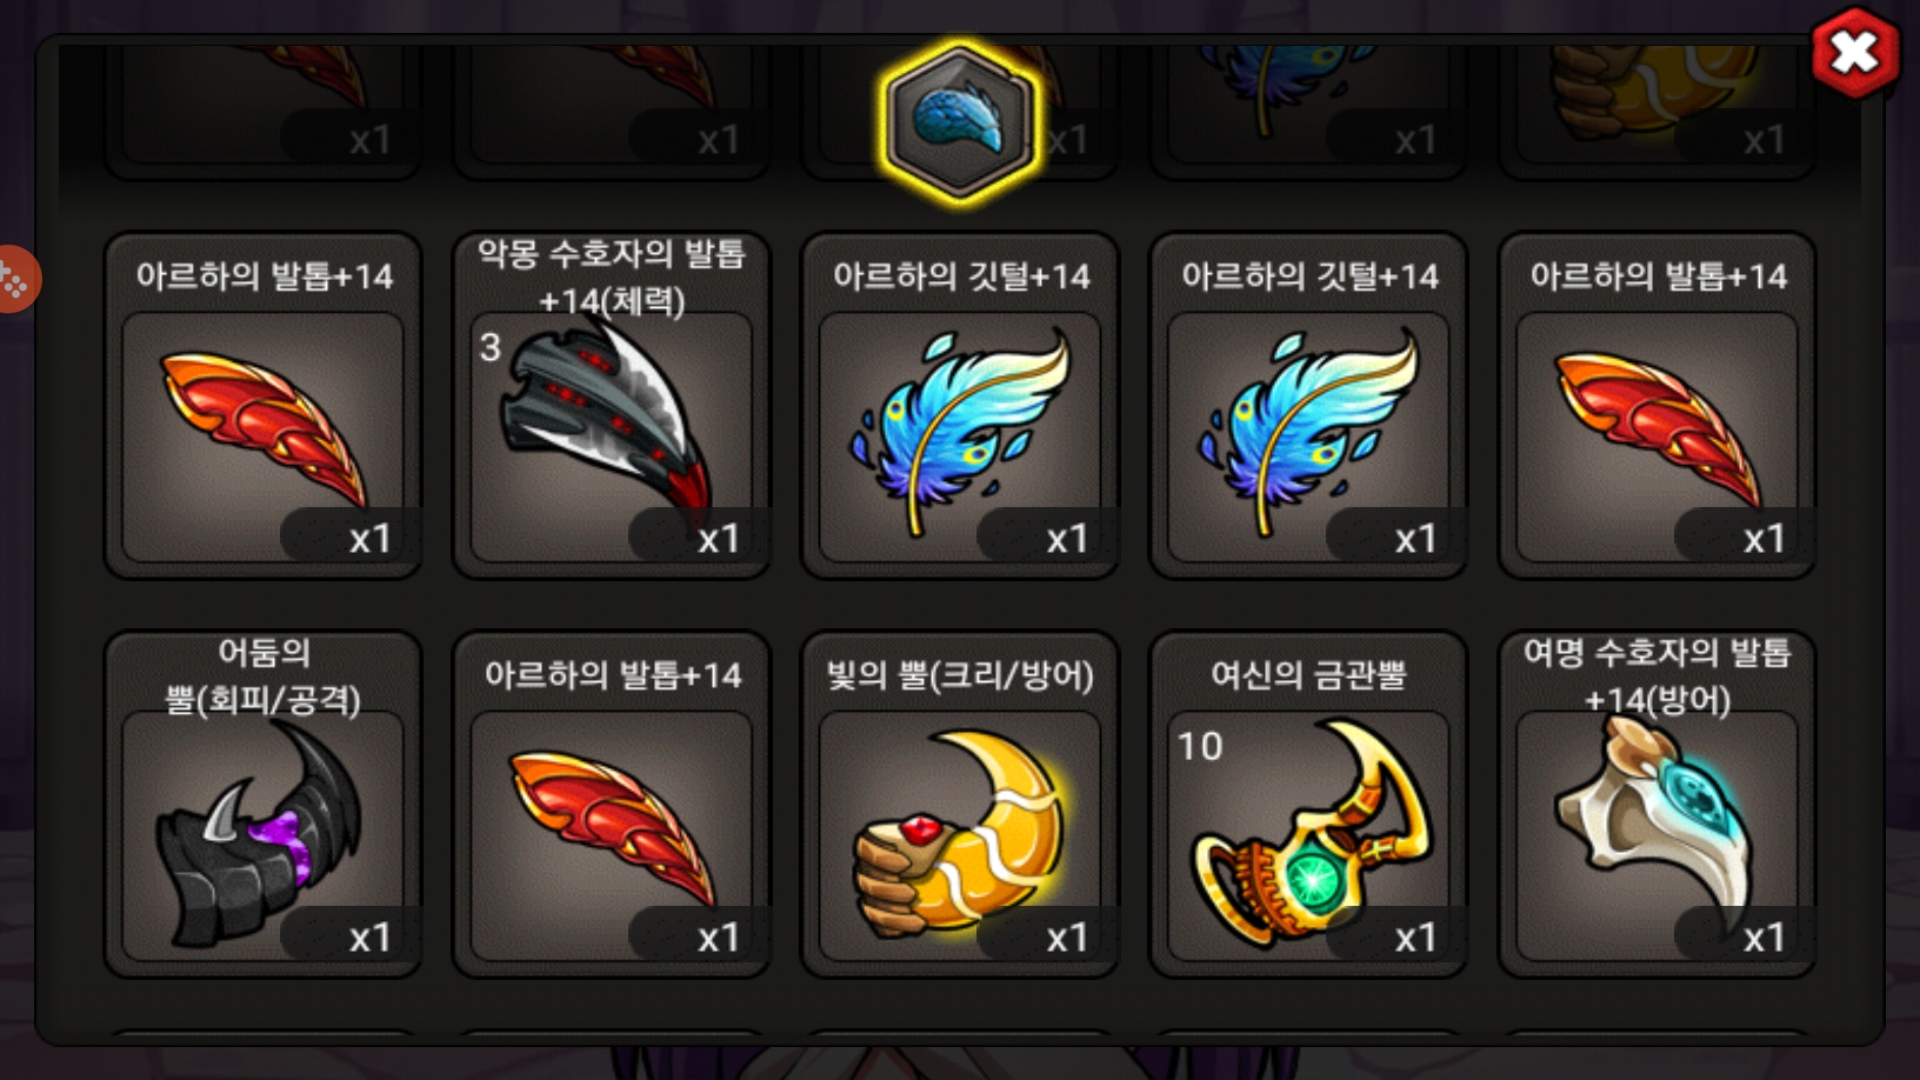Select the partially visible top-row blue feather
Image resolution: width=1920 pixels, height=1080 pixels.
coord(1308,112)
